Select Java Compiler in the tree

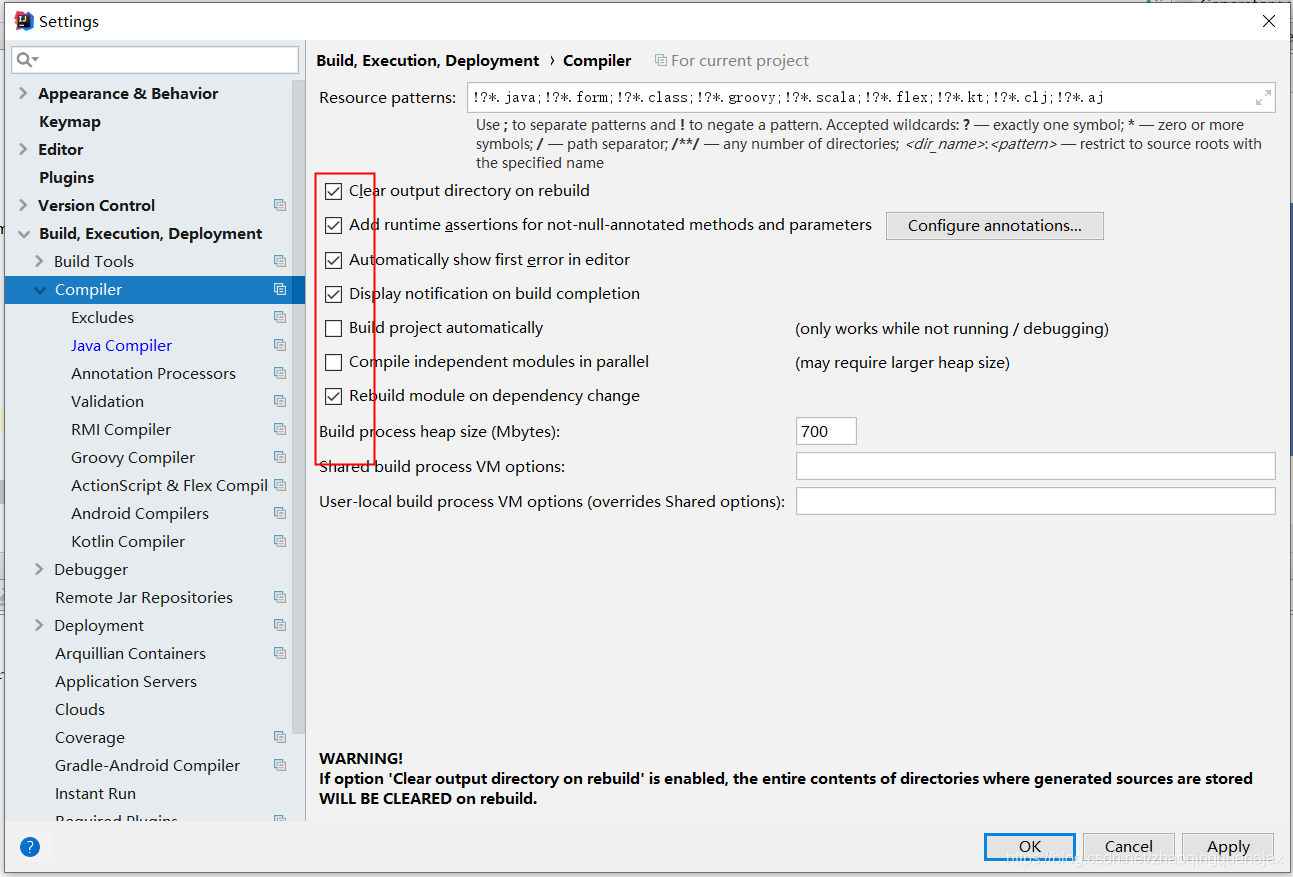[122, 345]
